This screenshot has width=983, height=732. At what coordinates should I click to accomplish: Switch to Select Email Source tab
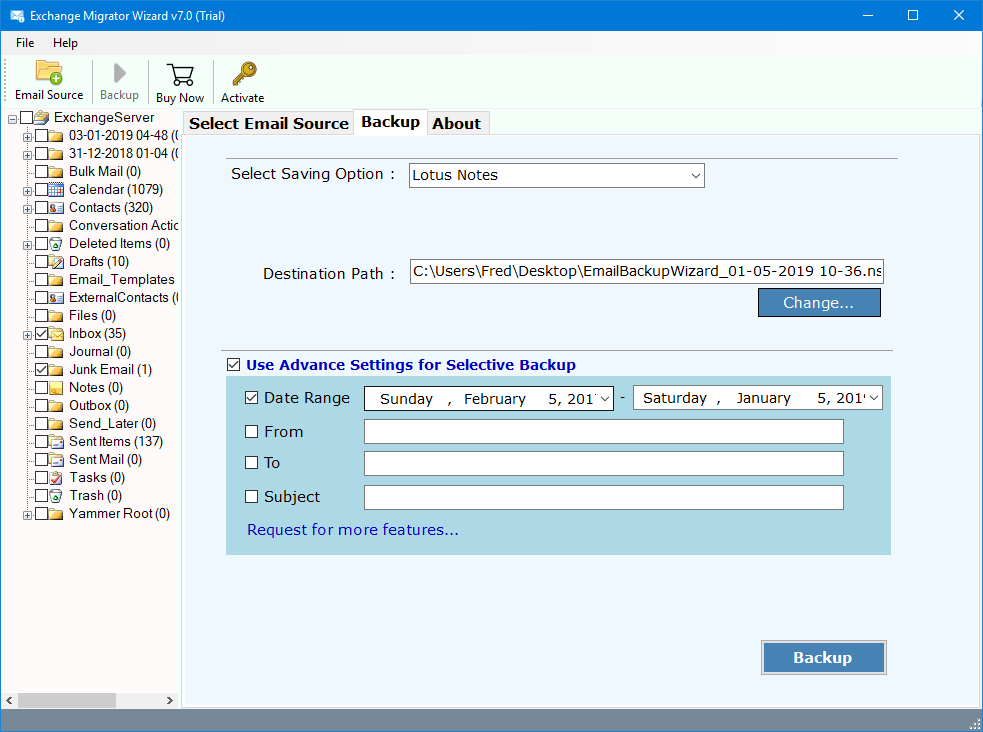coord(269,123)
